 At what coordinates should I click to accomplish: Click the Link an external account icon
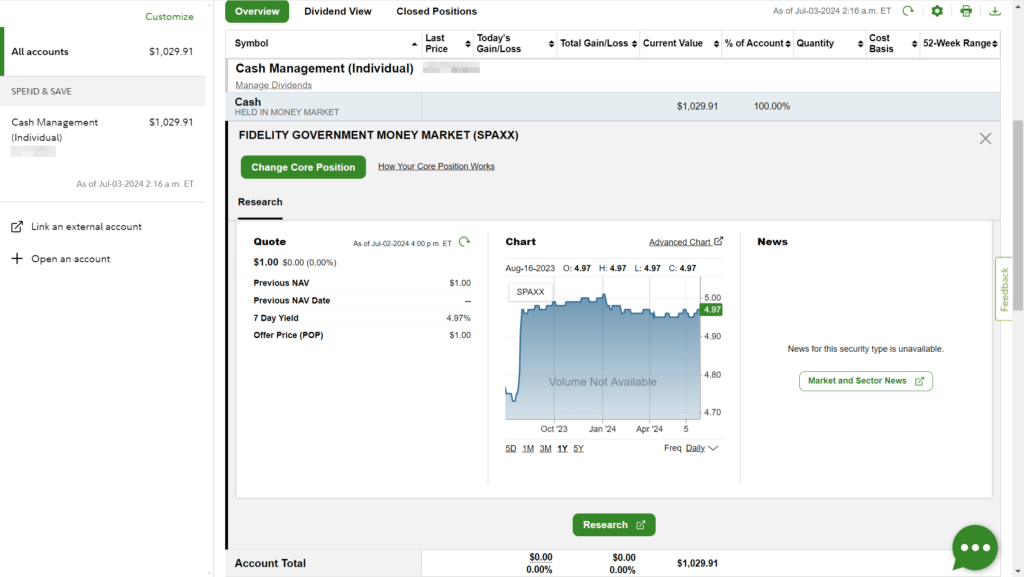pyautogui.click(x=17, y=226)
